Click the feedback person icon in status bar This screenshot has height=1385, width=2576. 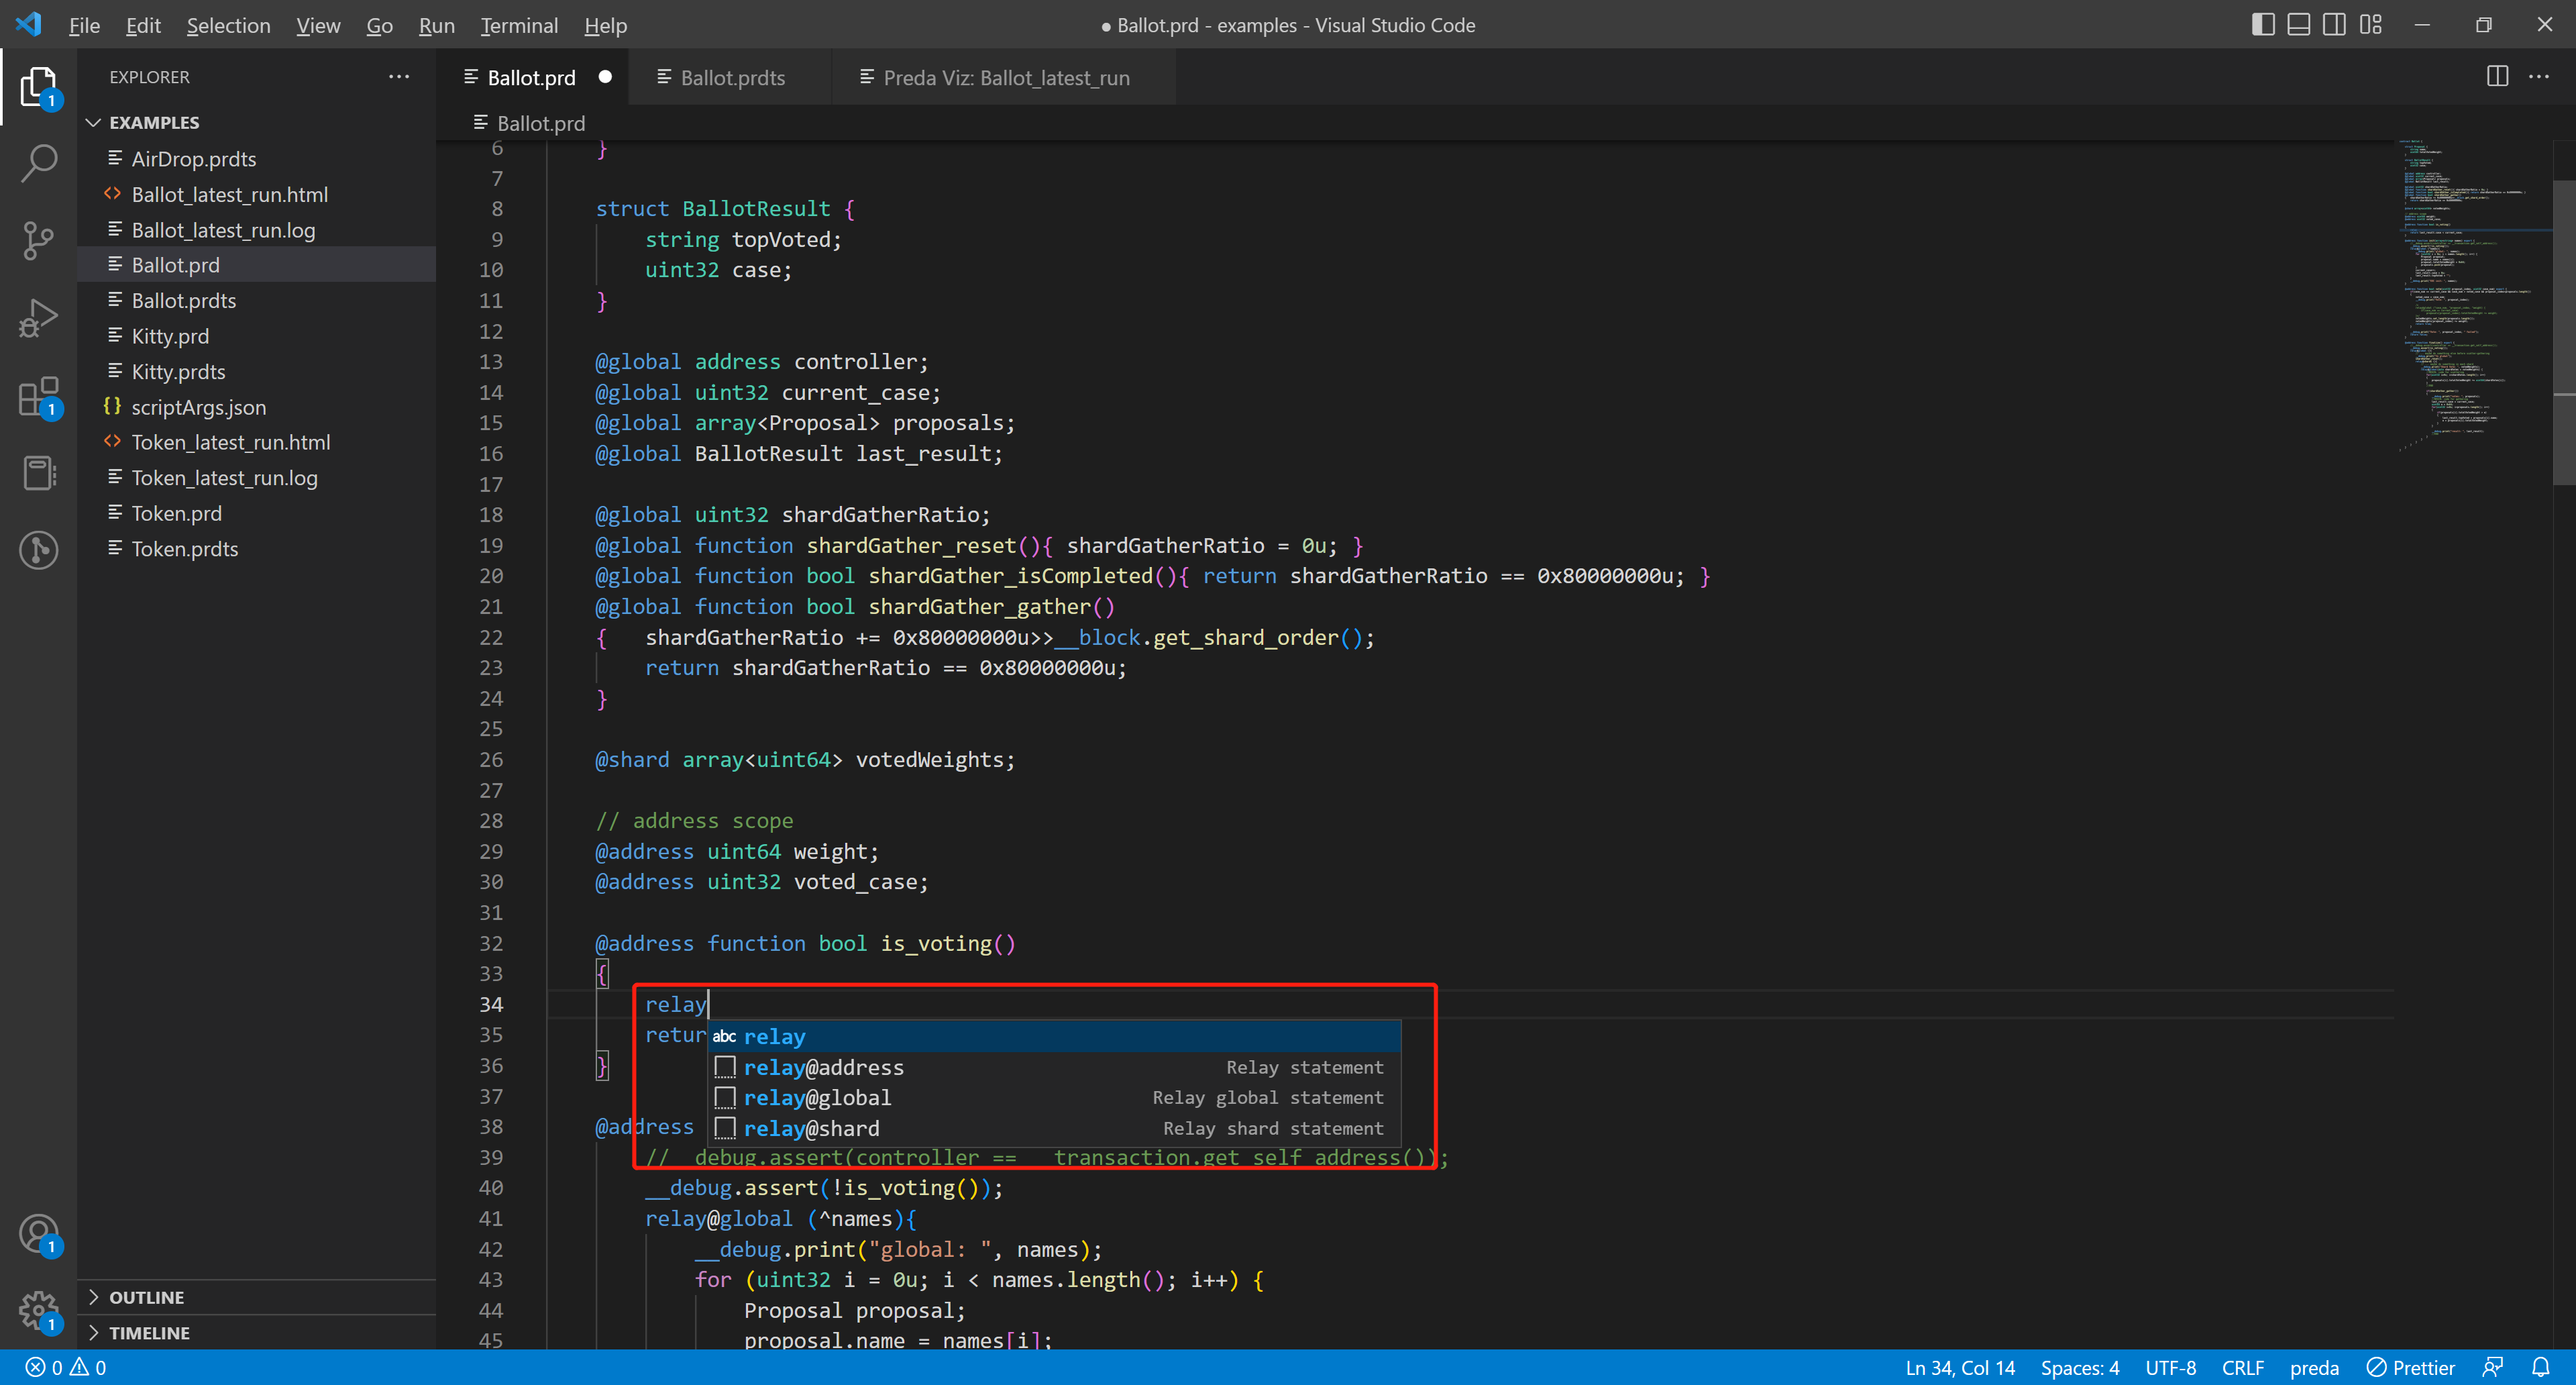(2493, 1367)
